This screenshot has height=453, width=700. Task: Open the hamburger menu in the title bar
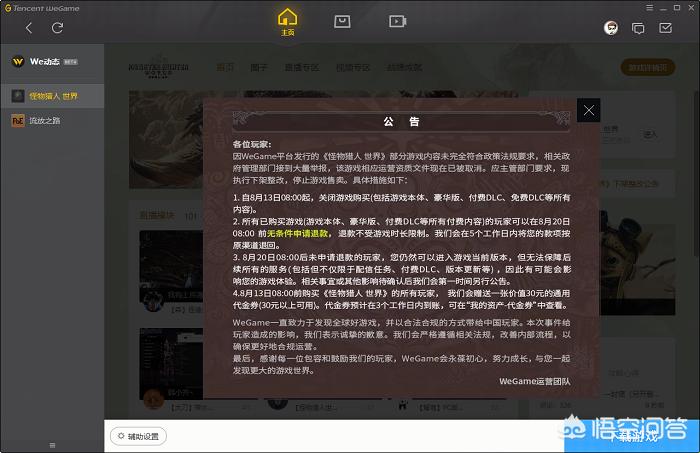650,8
